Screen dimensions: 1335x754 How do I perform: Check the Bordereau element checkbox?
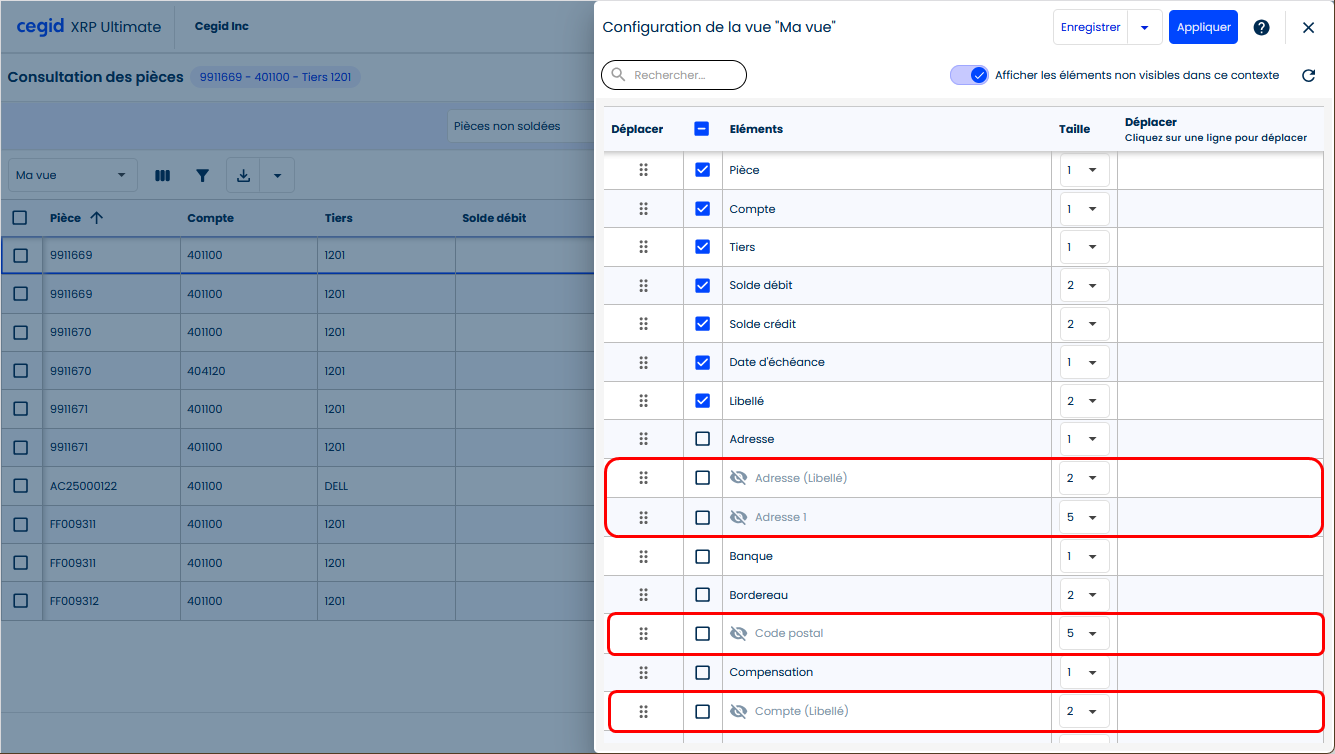point(702,595)
